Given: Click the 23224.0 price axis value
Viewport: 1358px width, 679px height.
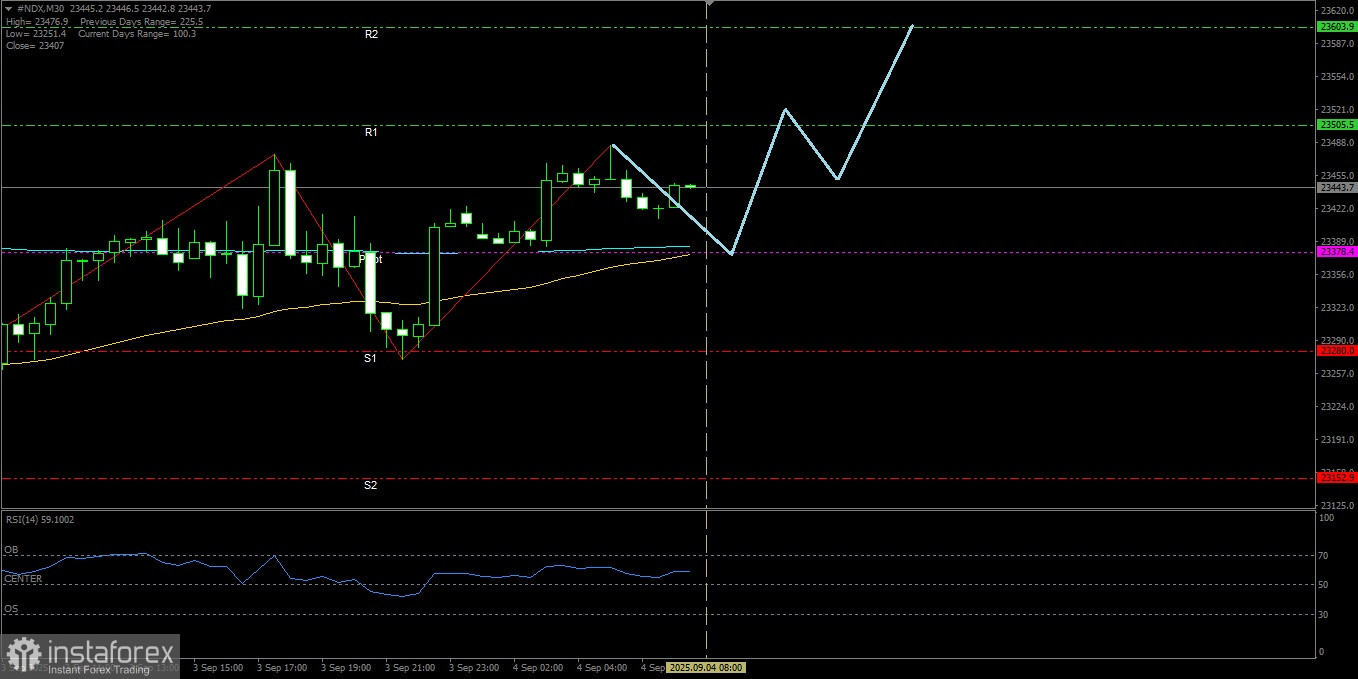Looking at the screenshot, I should pos(1337,407).
